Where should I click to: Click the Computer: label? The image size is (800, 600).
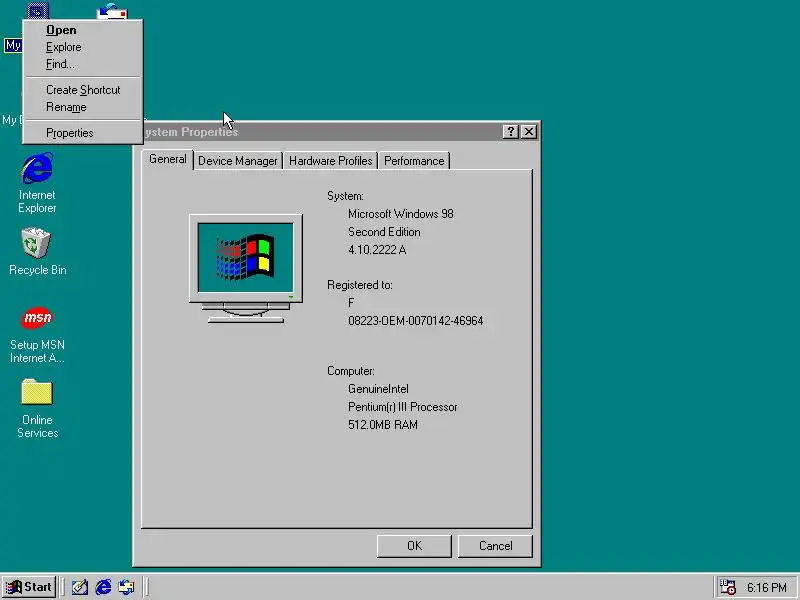pos(351,371)
